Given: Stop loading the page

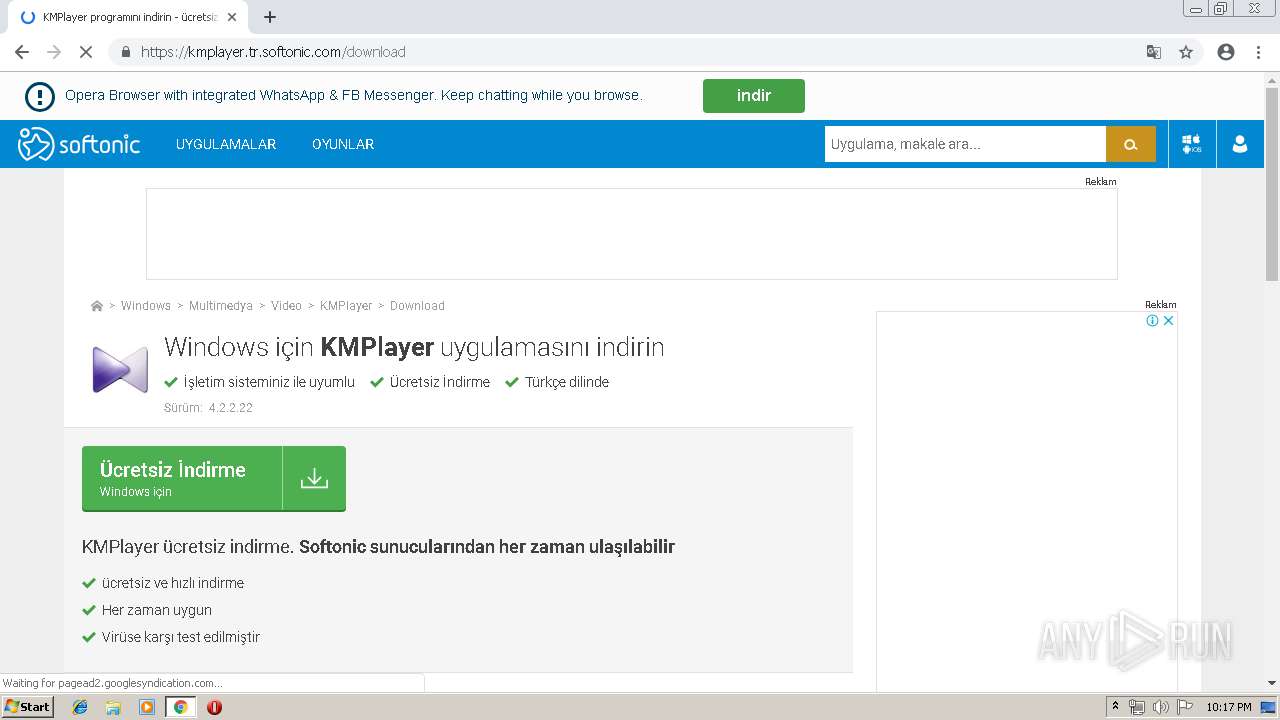Looking at the screenshot, I should (86, 52).
